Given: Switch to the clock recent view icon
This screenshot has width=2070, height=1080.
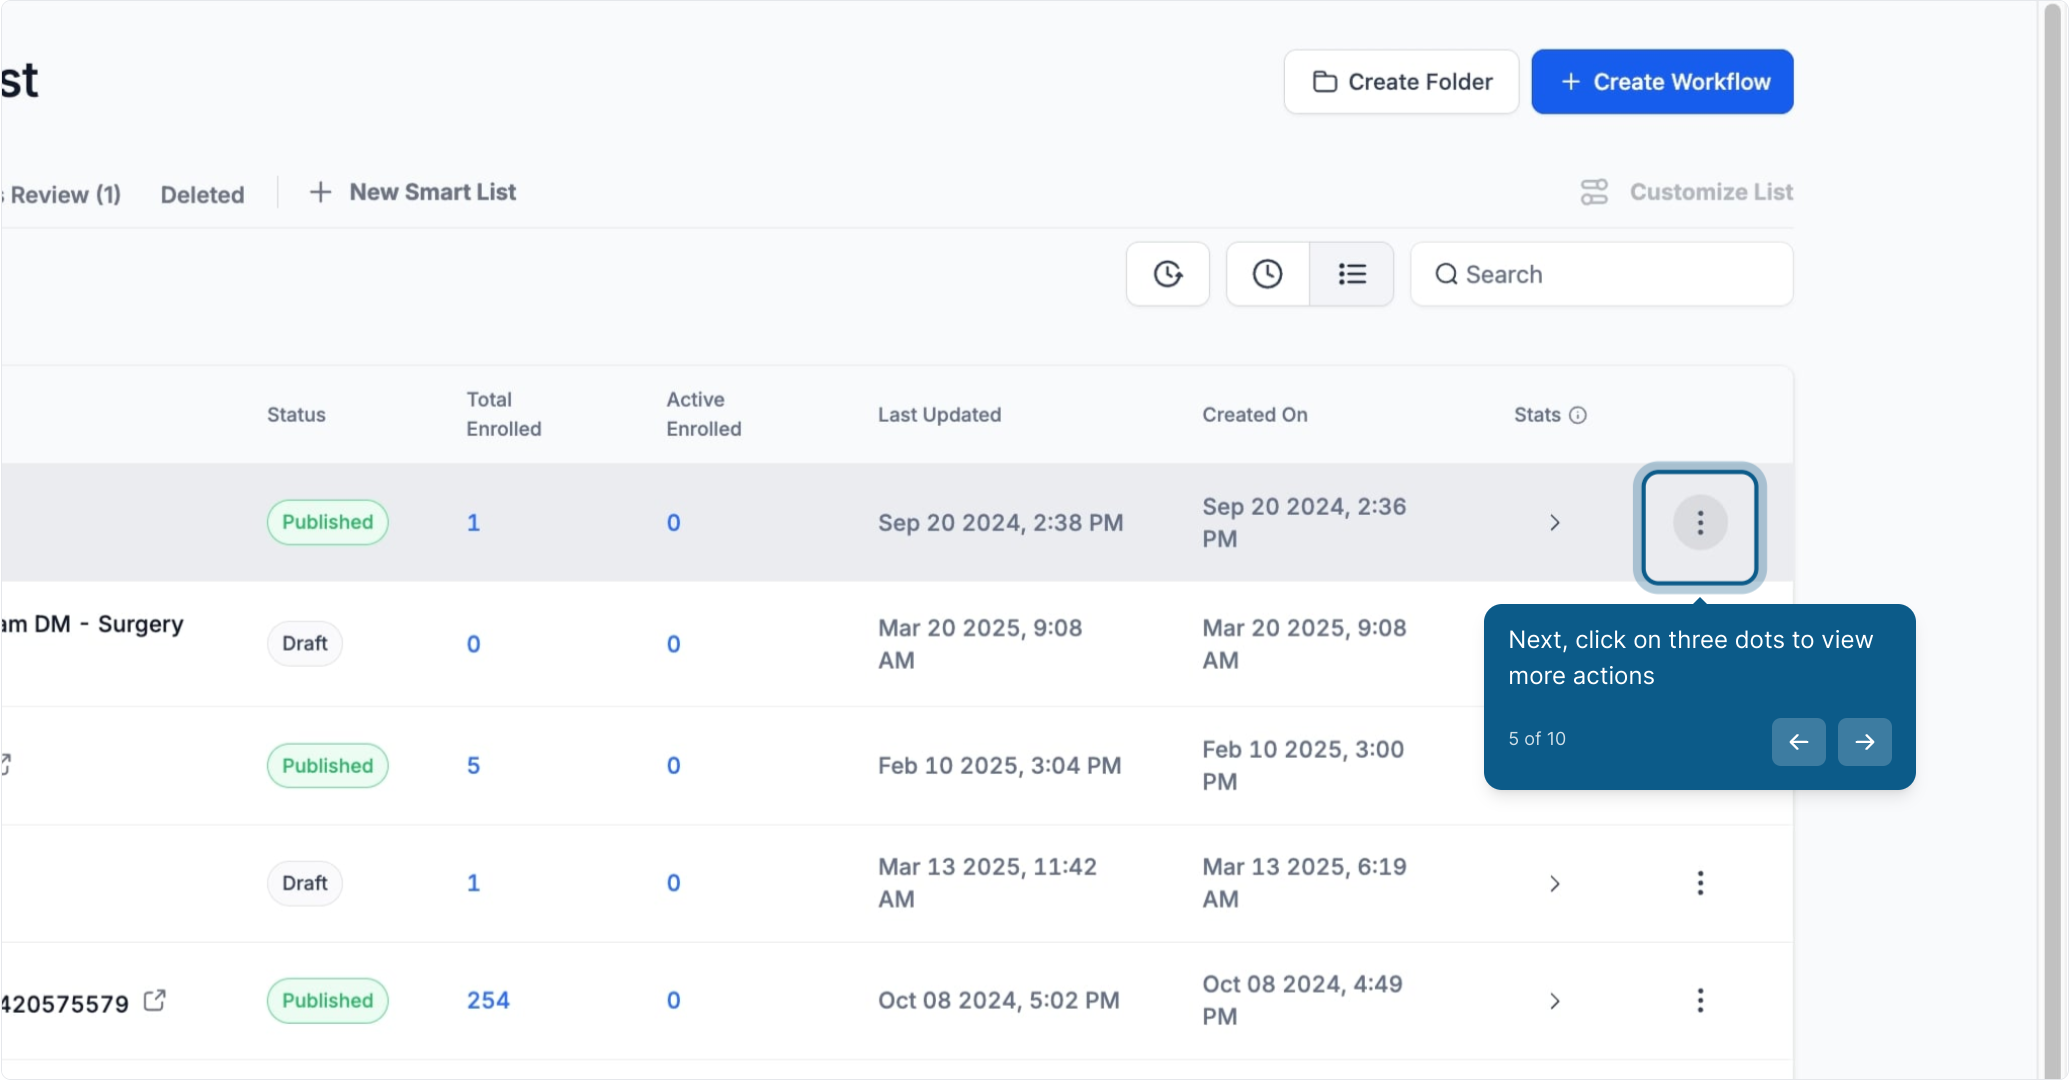Looking at the screenshot, I should (1268, 274).
